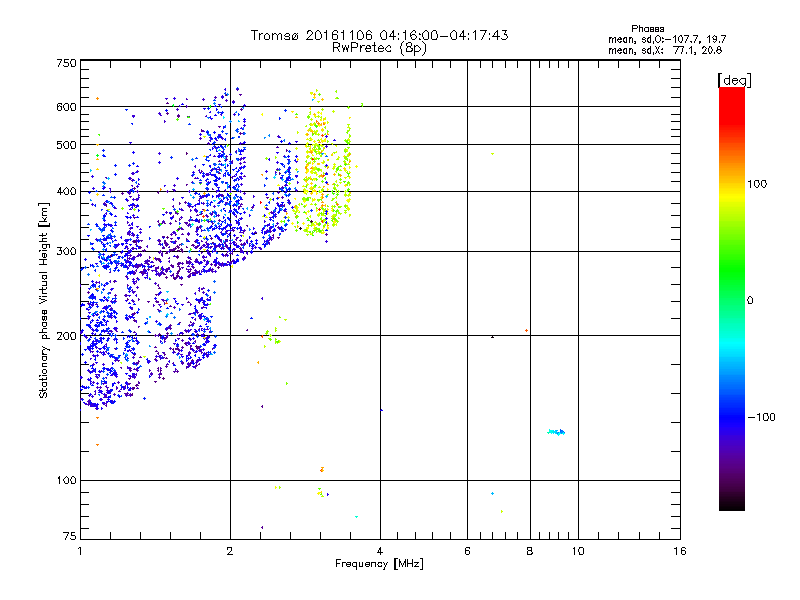
Task: Click the plot title 'Tromsø 20161106 04:16:00-04:17:43'
Action: [379, 35]
